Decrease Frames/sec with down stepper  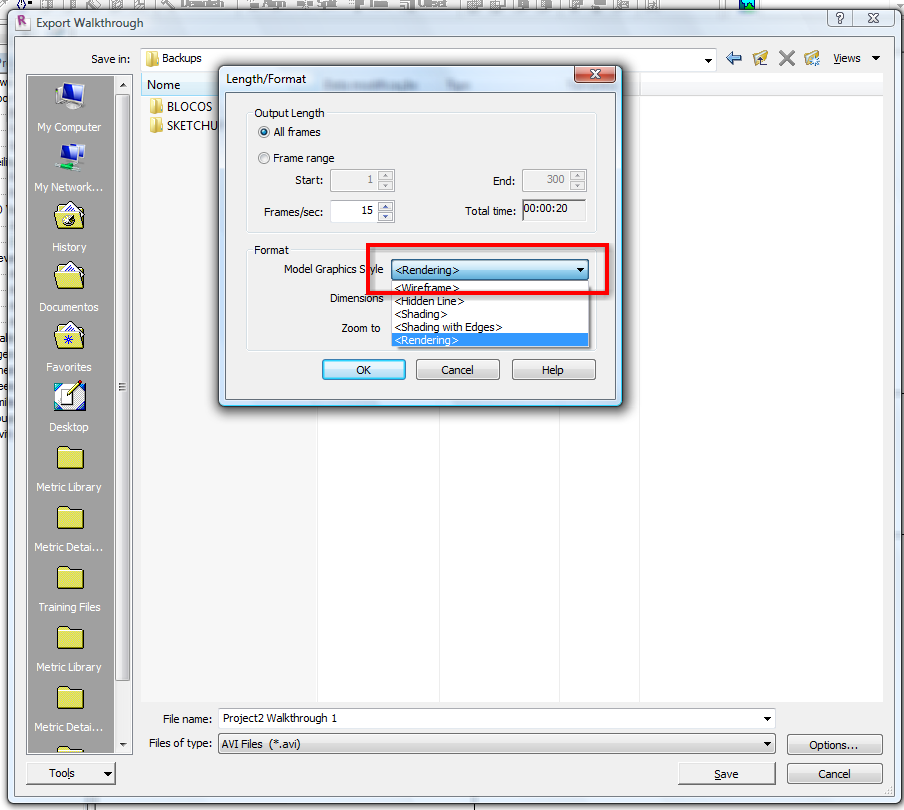tap(386, 217)
